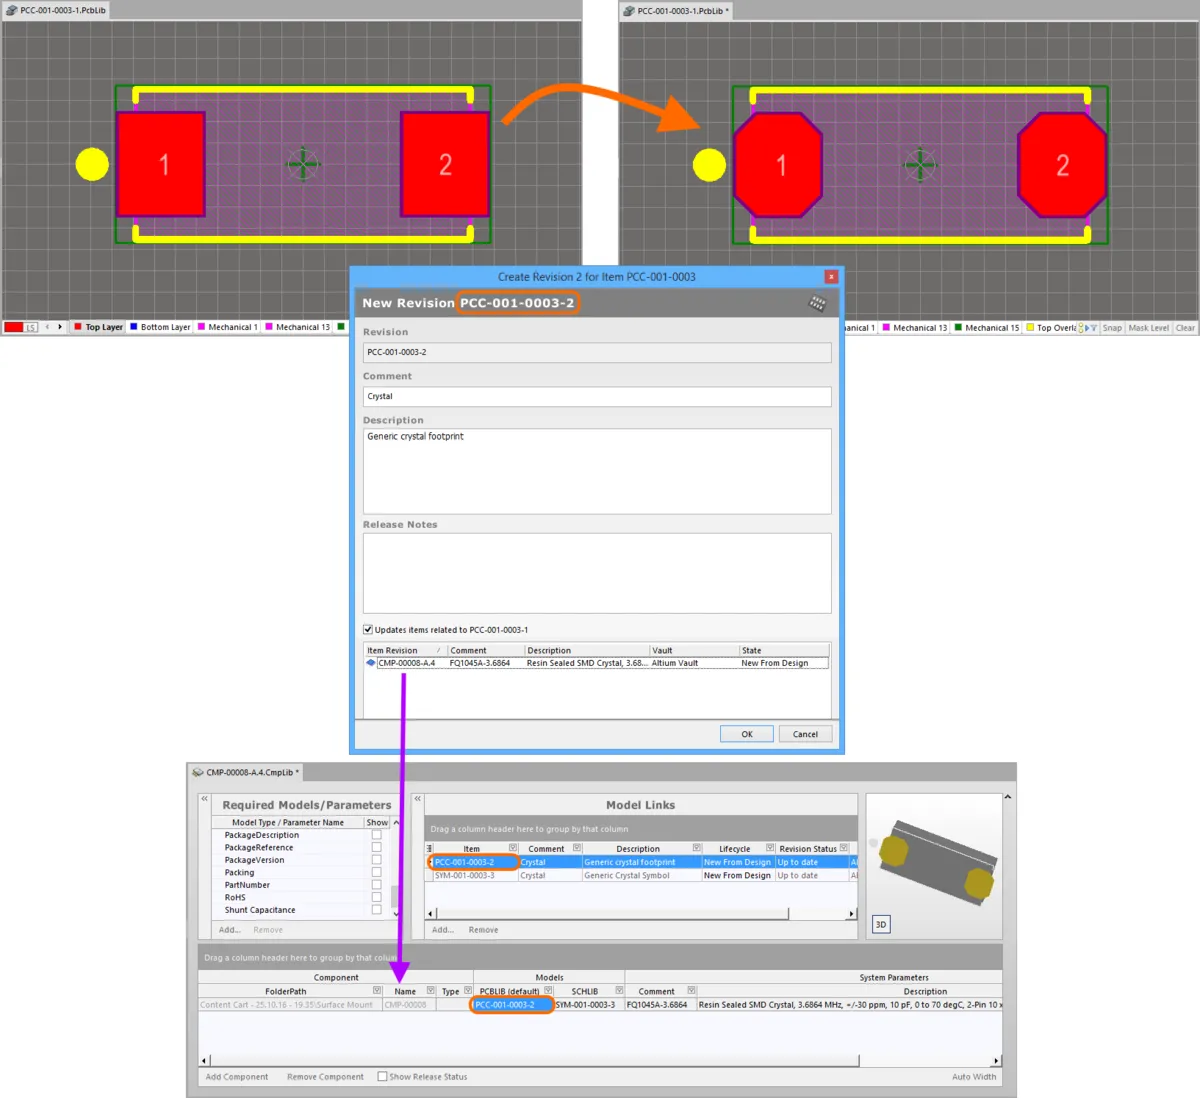Click Cancel in Create Revision dialog
This screenshot has width=1200, height=1098.
(805, 734)
